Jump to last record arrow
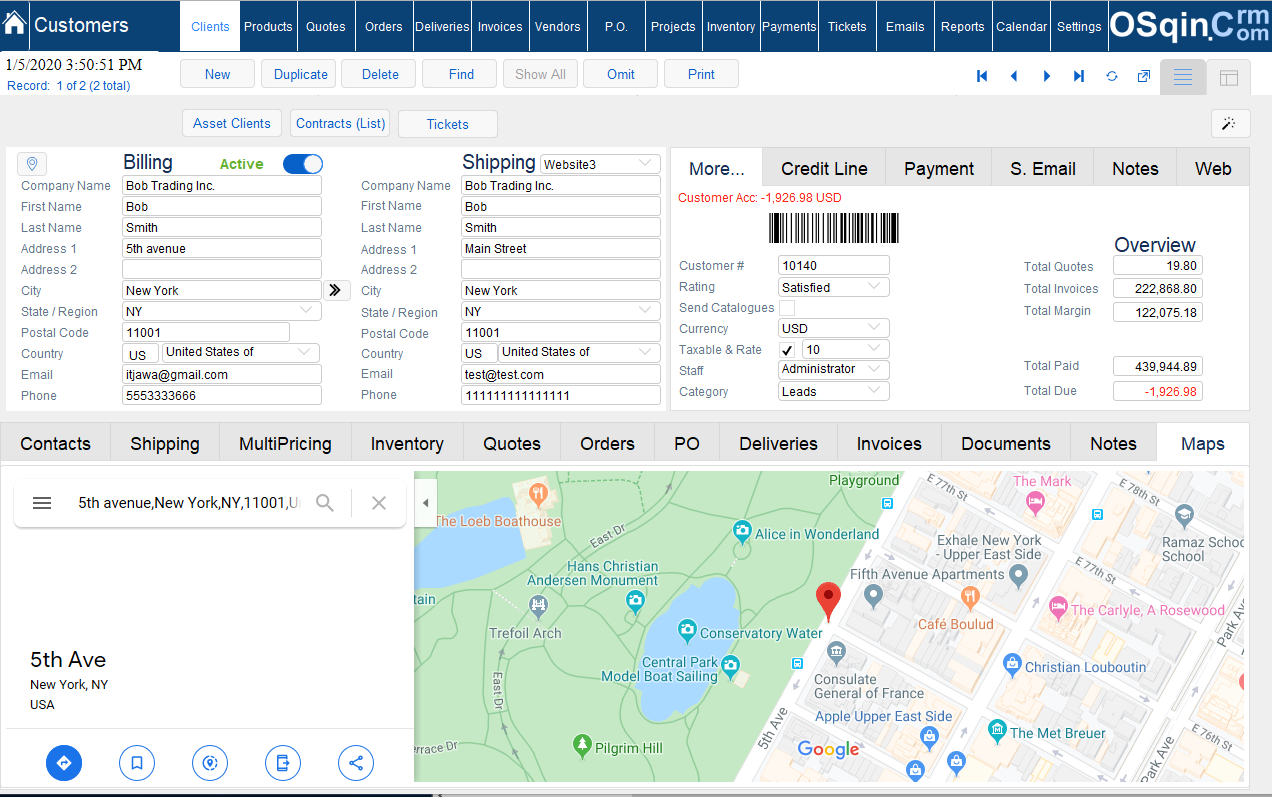1272x797 pixels. pos(1079,76)
